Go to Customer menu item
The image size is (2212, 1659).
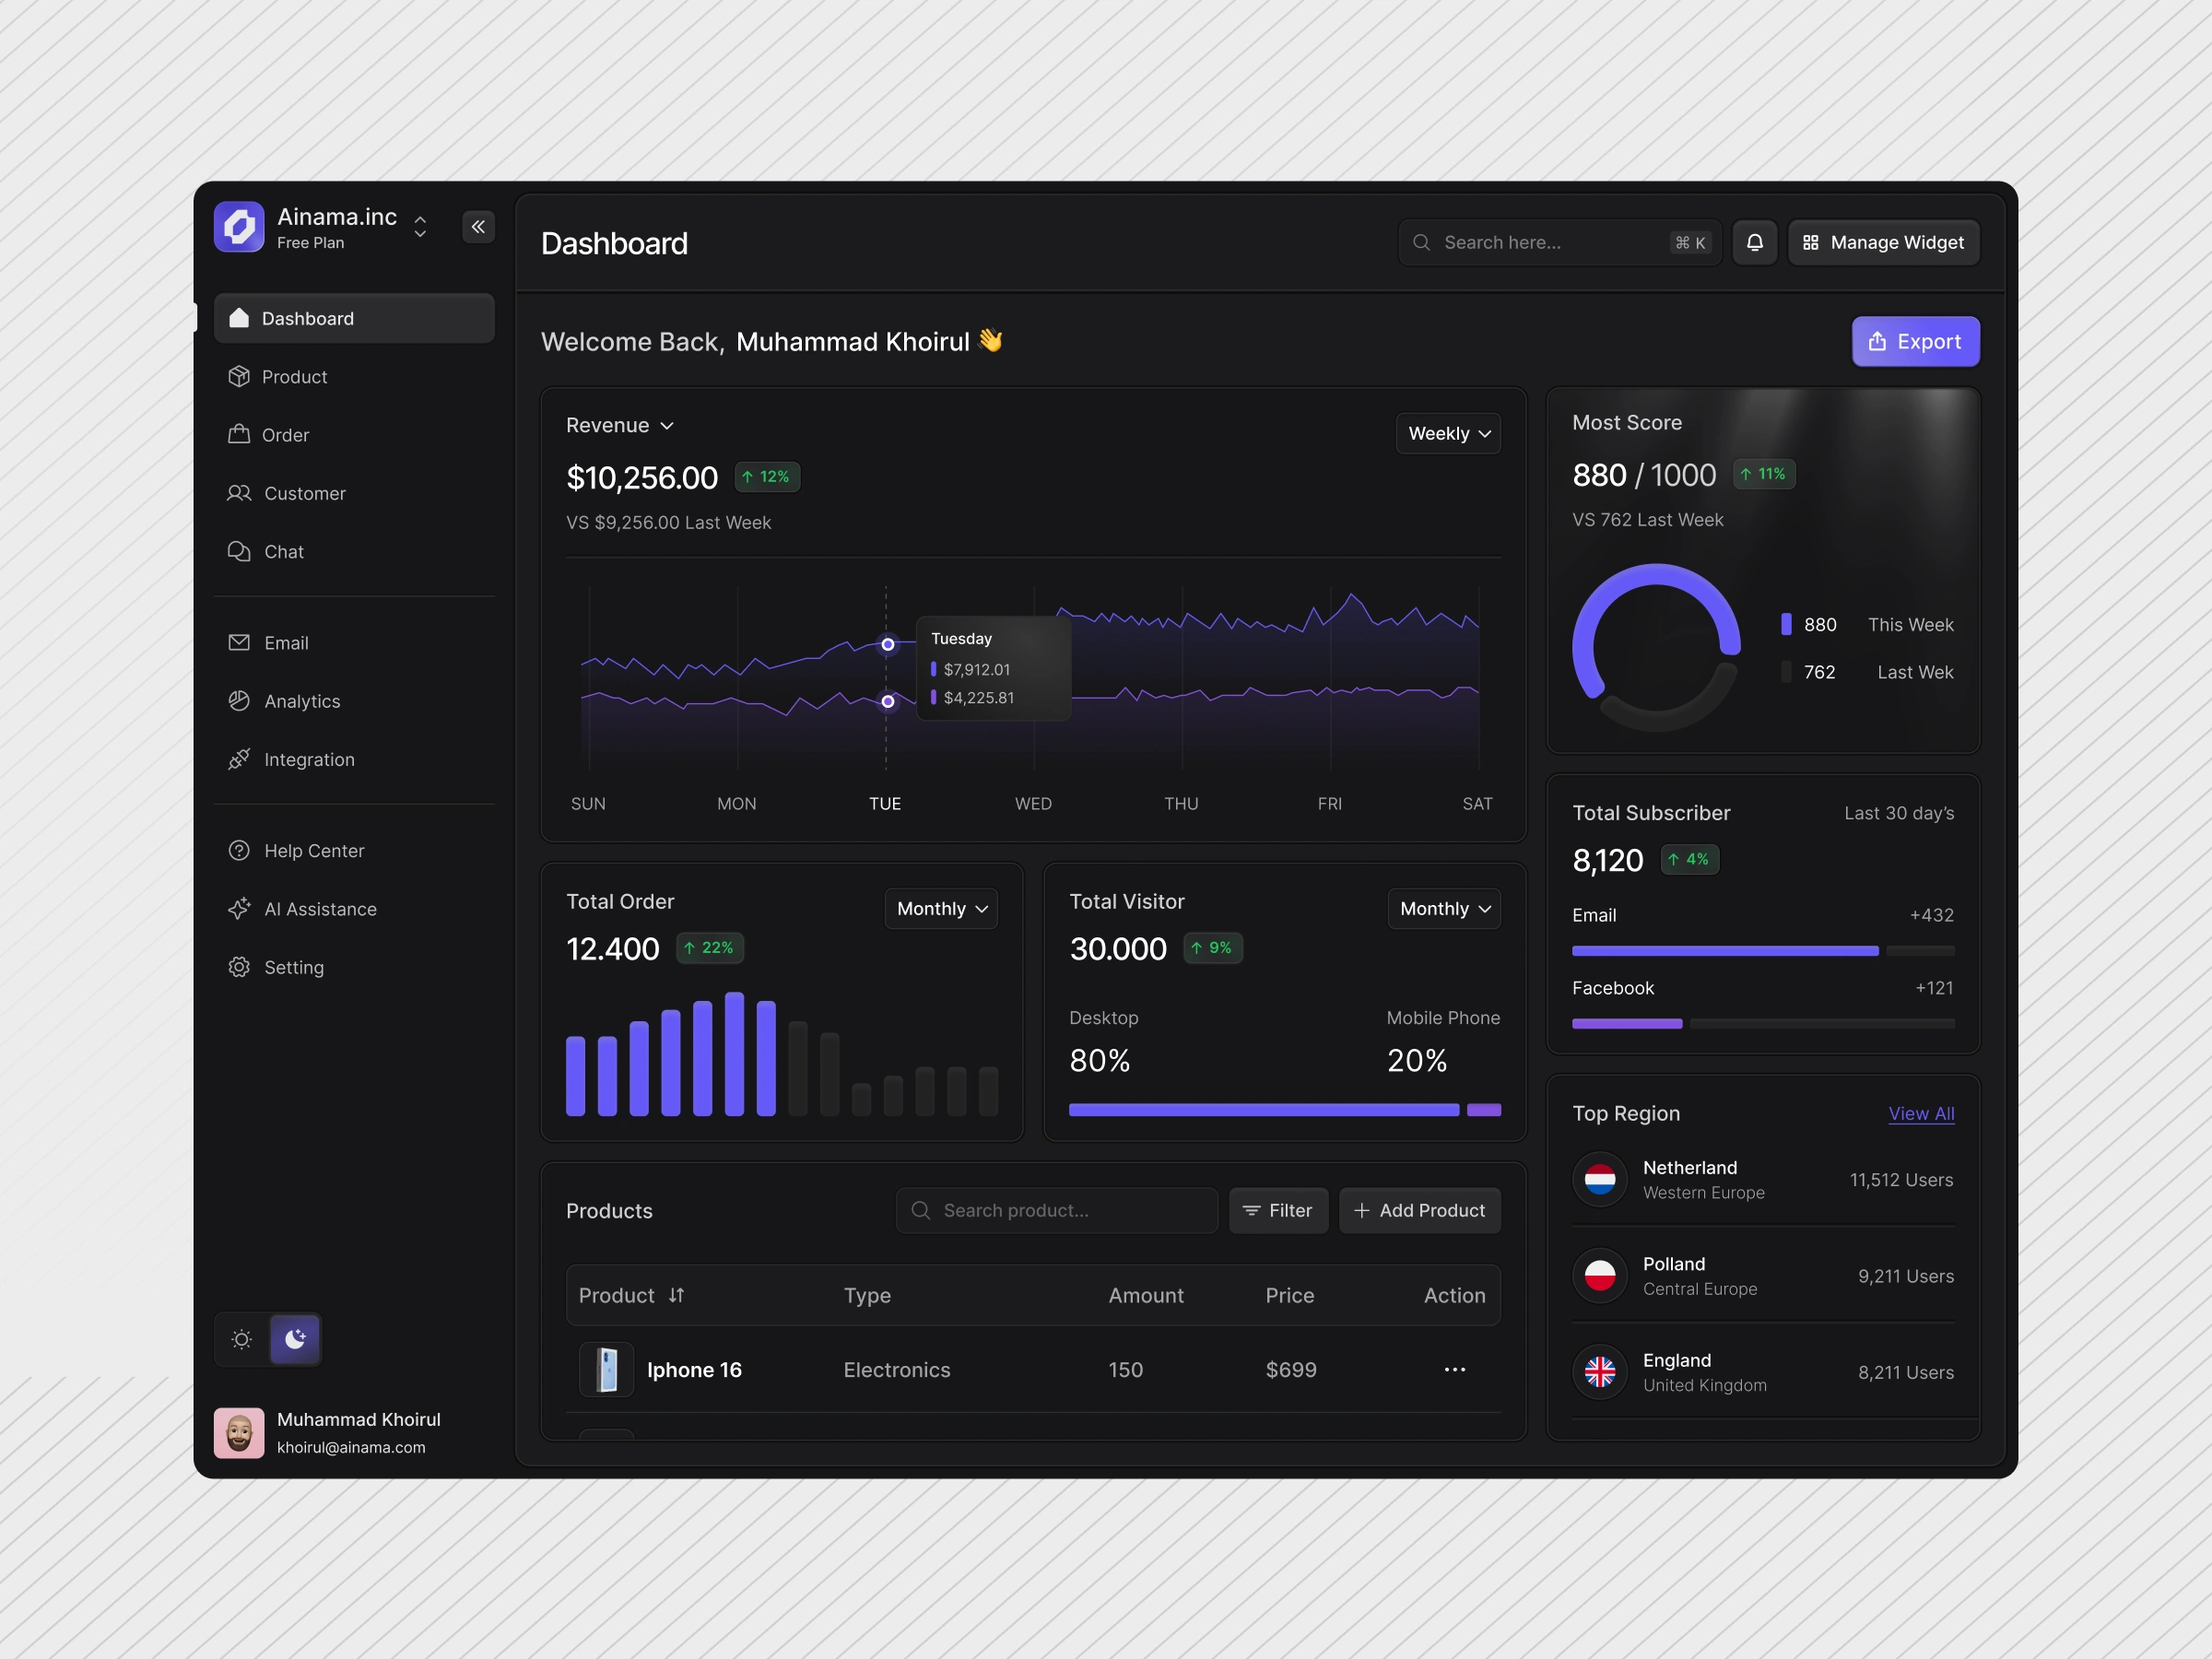click(x=304, y=493)
